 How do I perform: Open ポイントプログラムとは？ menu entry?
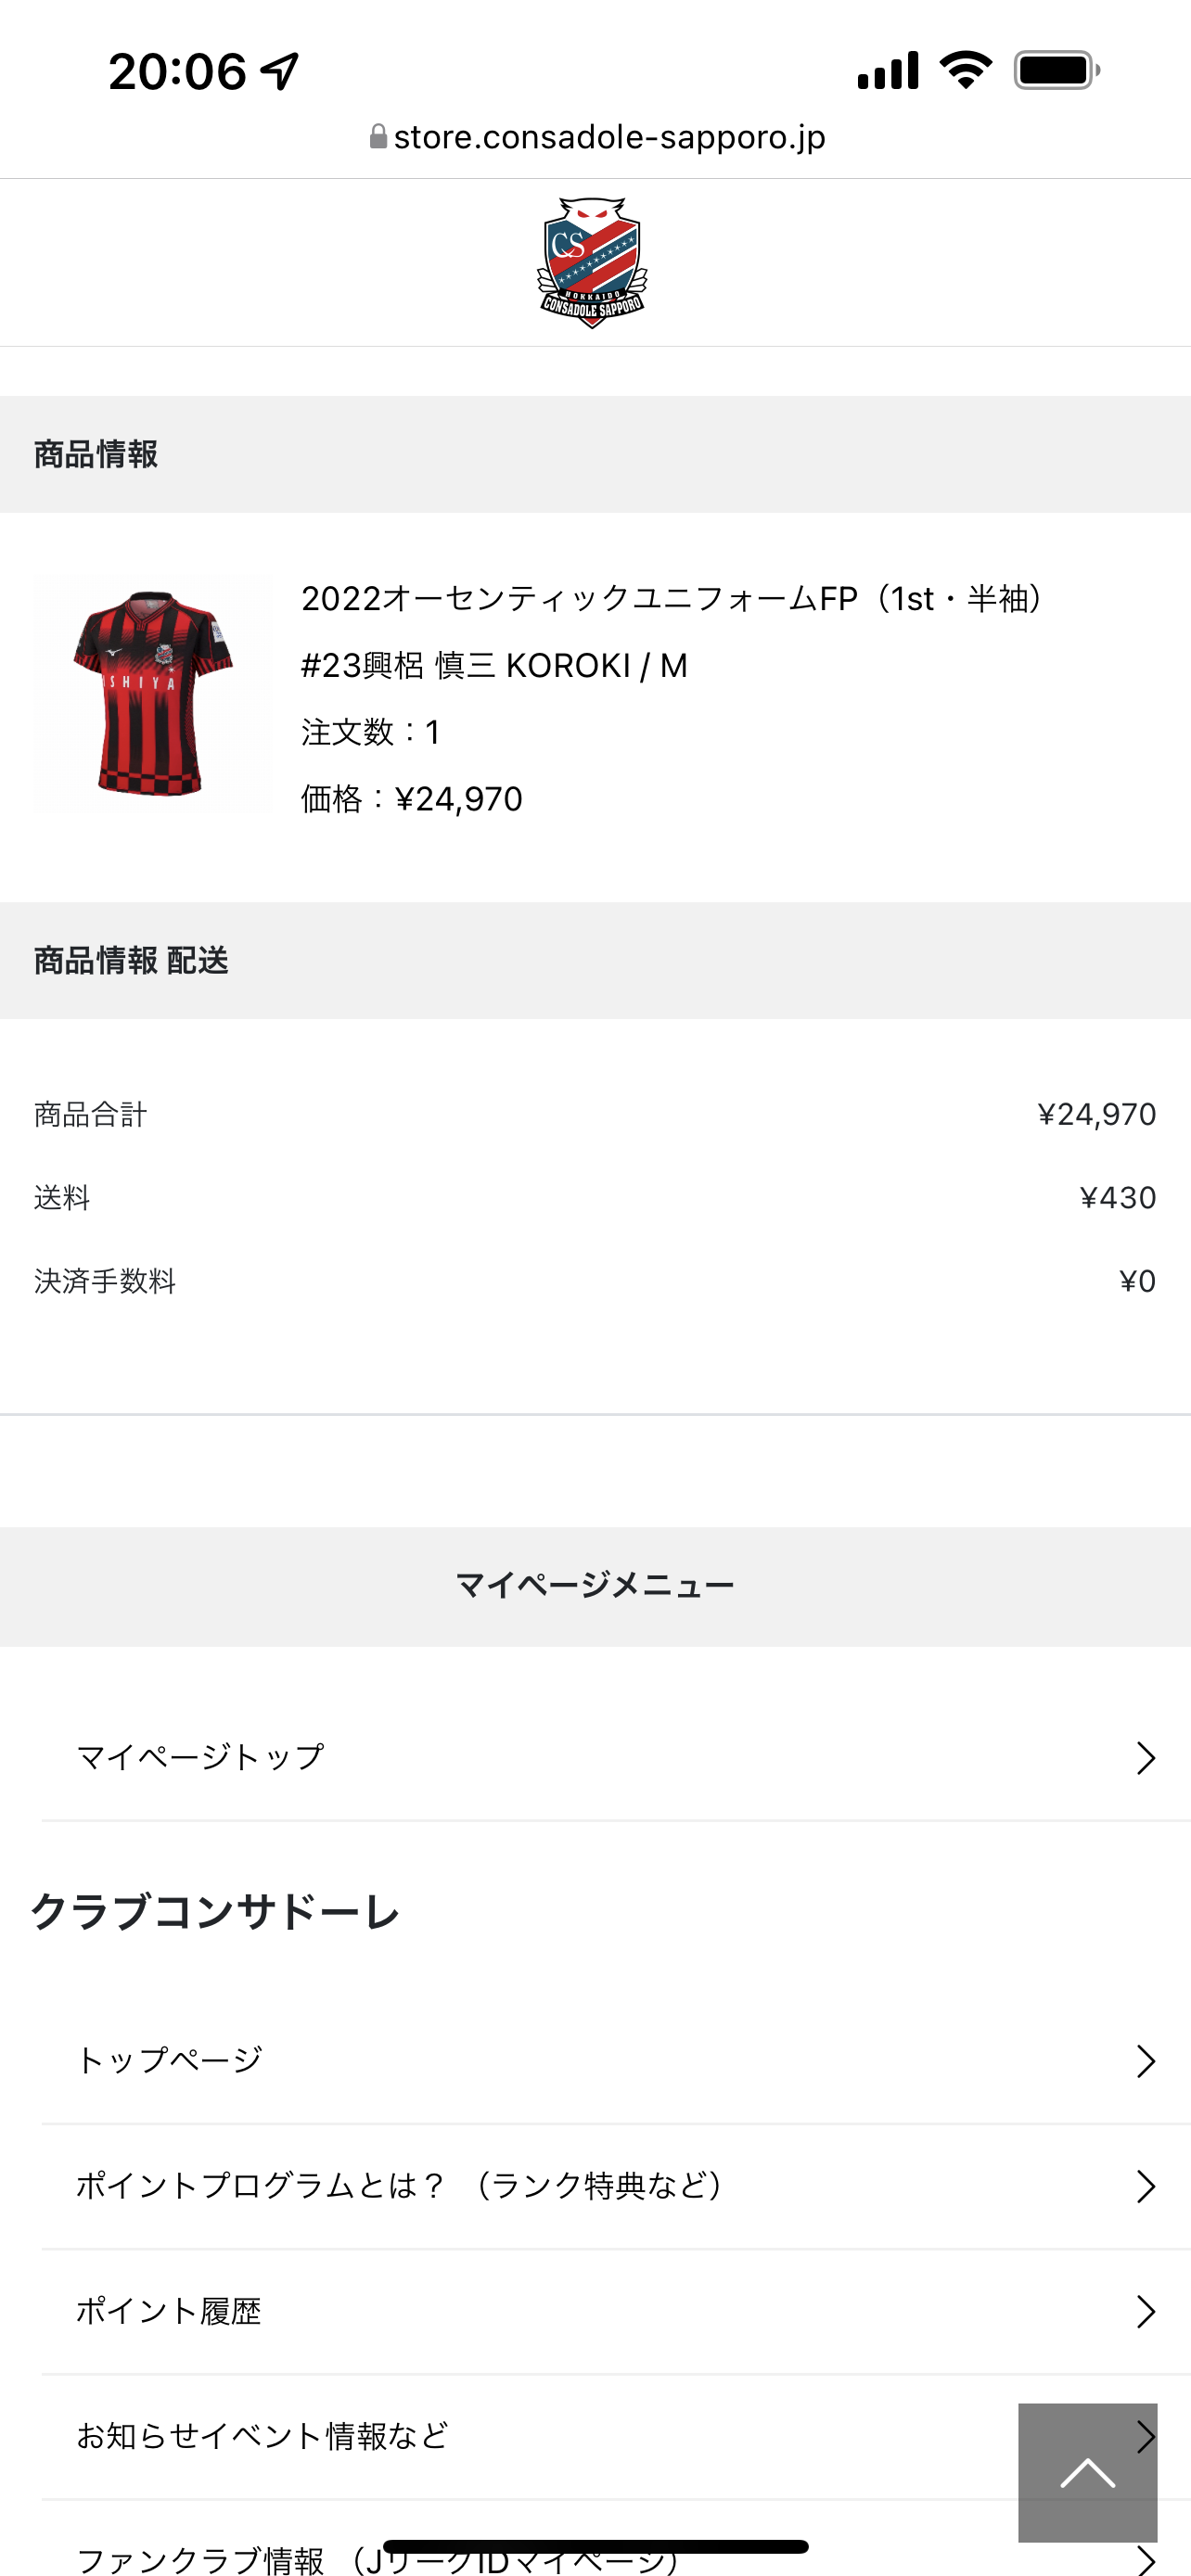400,2186
